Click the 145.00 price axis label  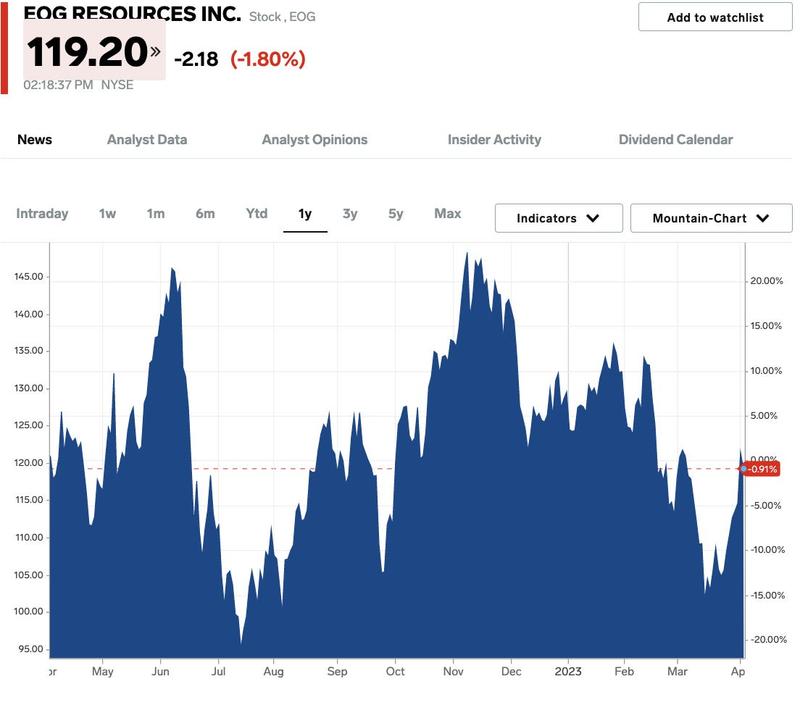(x=29, y=277)
